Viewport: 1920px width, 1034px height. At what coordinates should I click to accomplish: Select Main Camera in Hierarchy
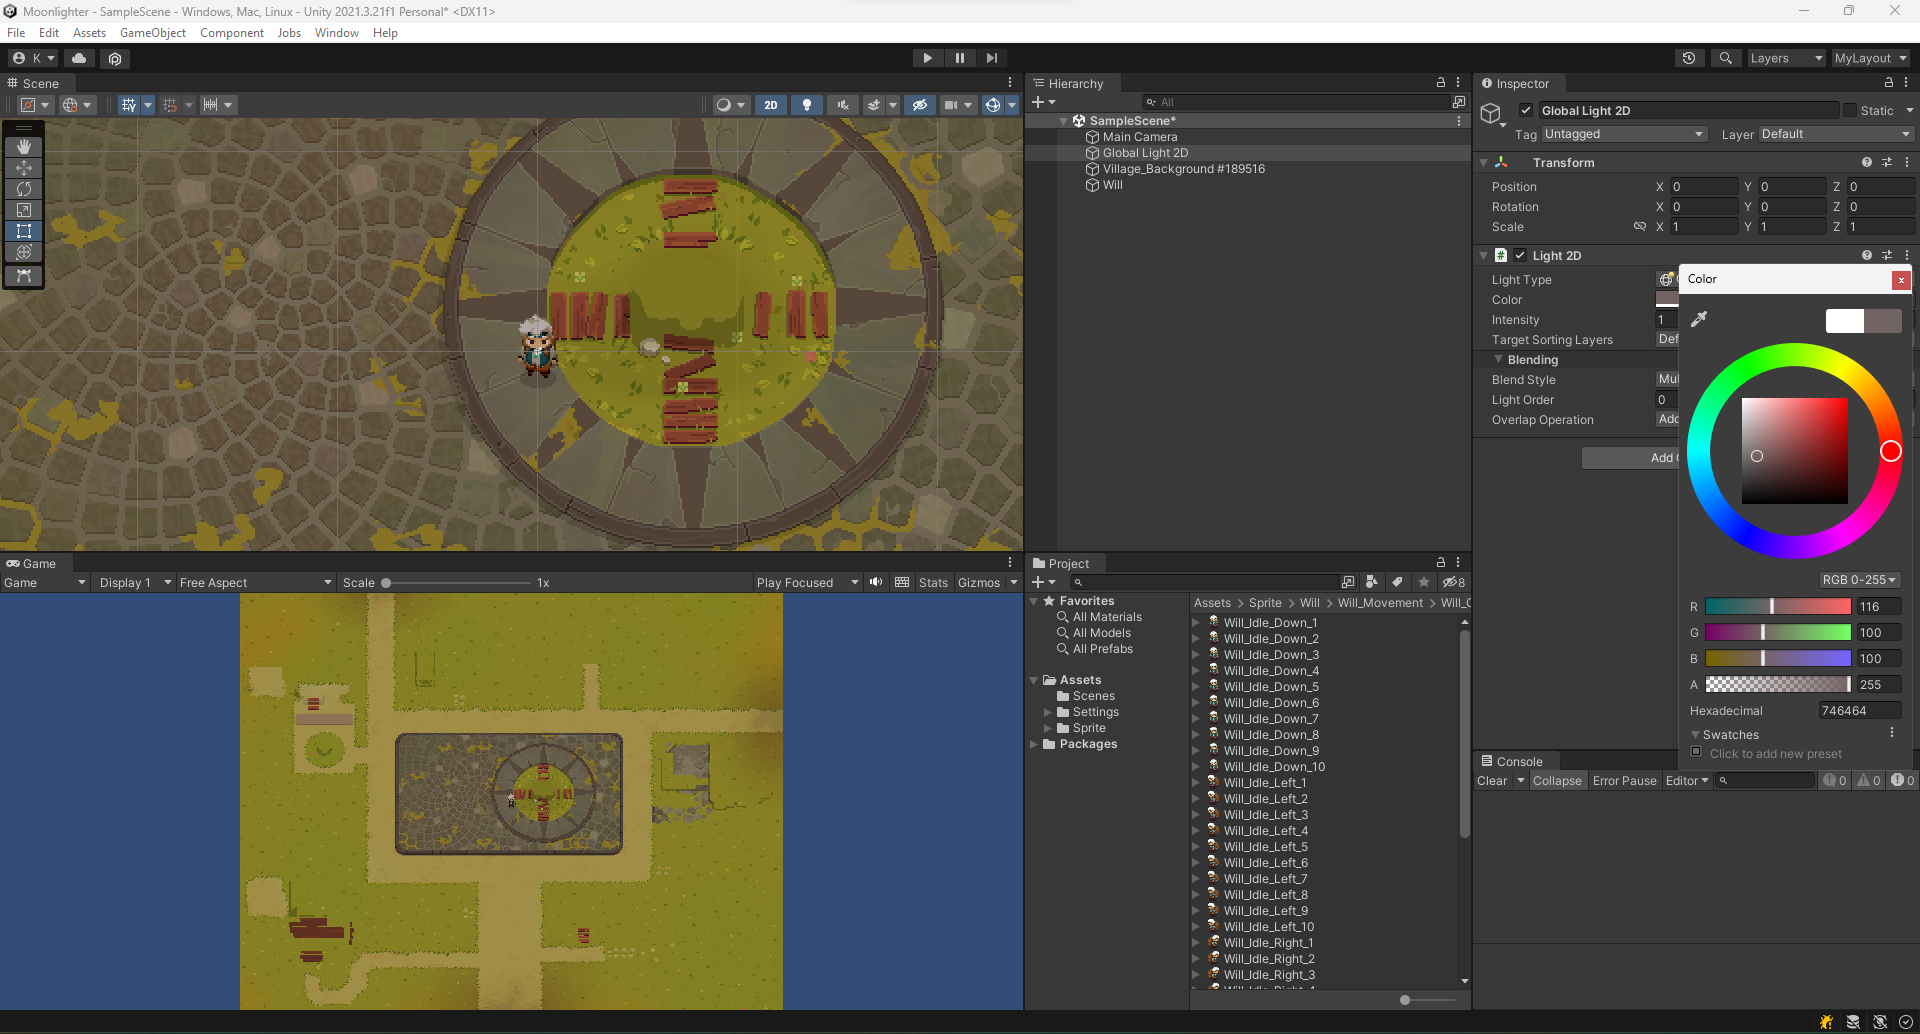[x=1139, y=137]
